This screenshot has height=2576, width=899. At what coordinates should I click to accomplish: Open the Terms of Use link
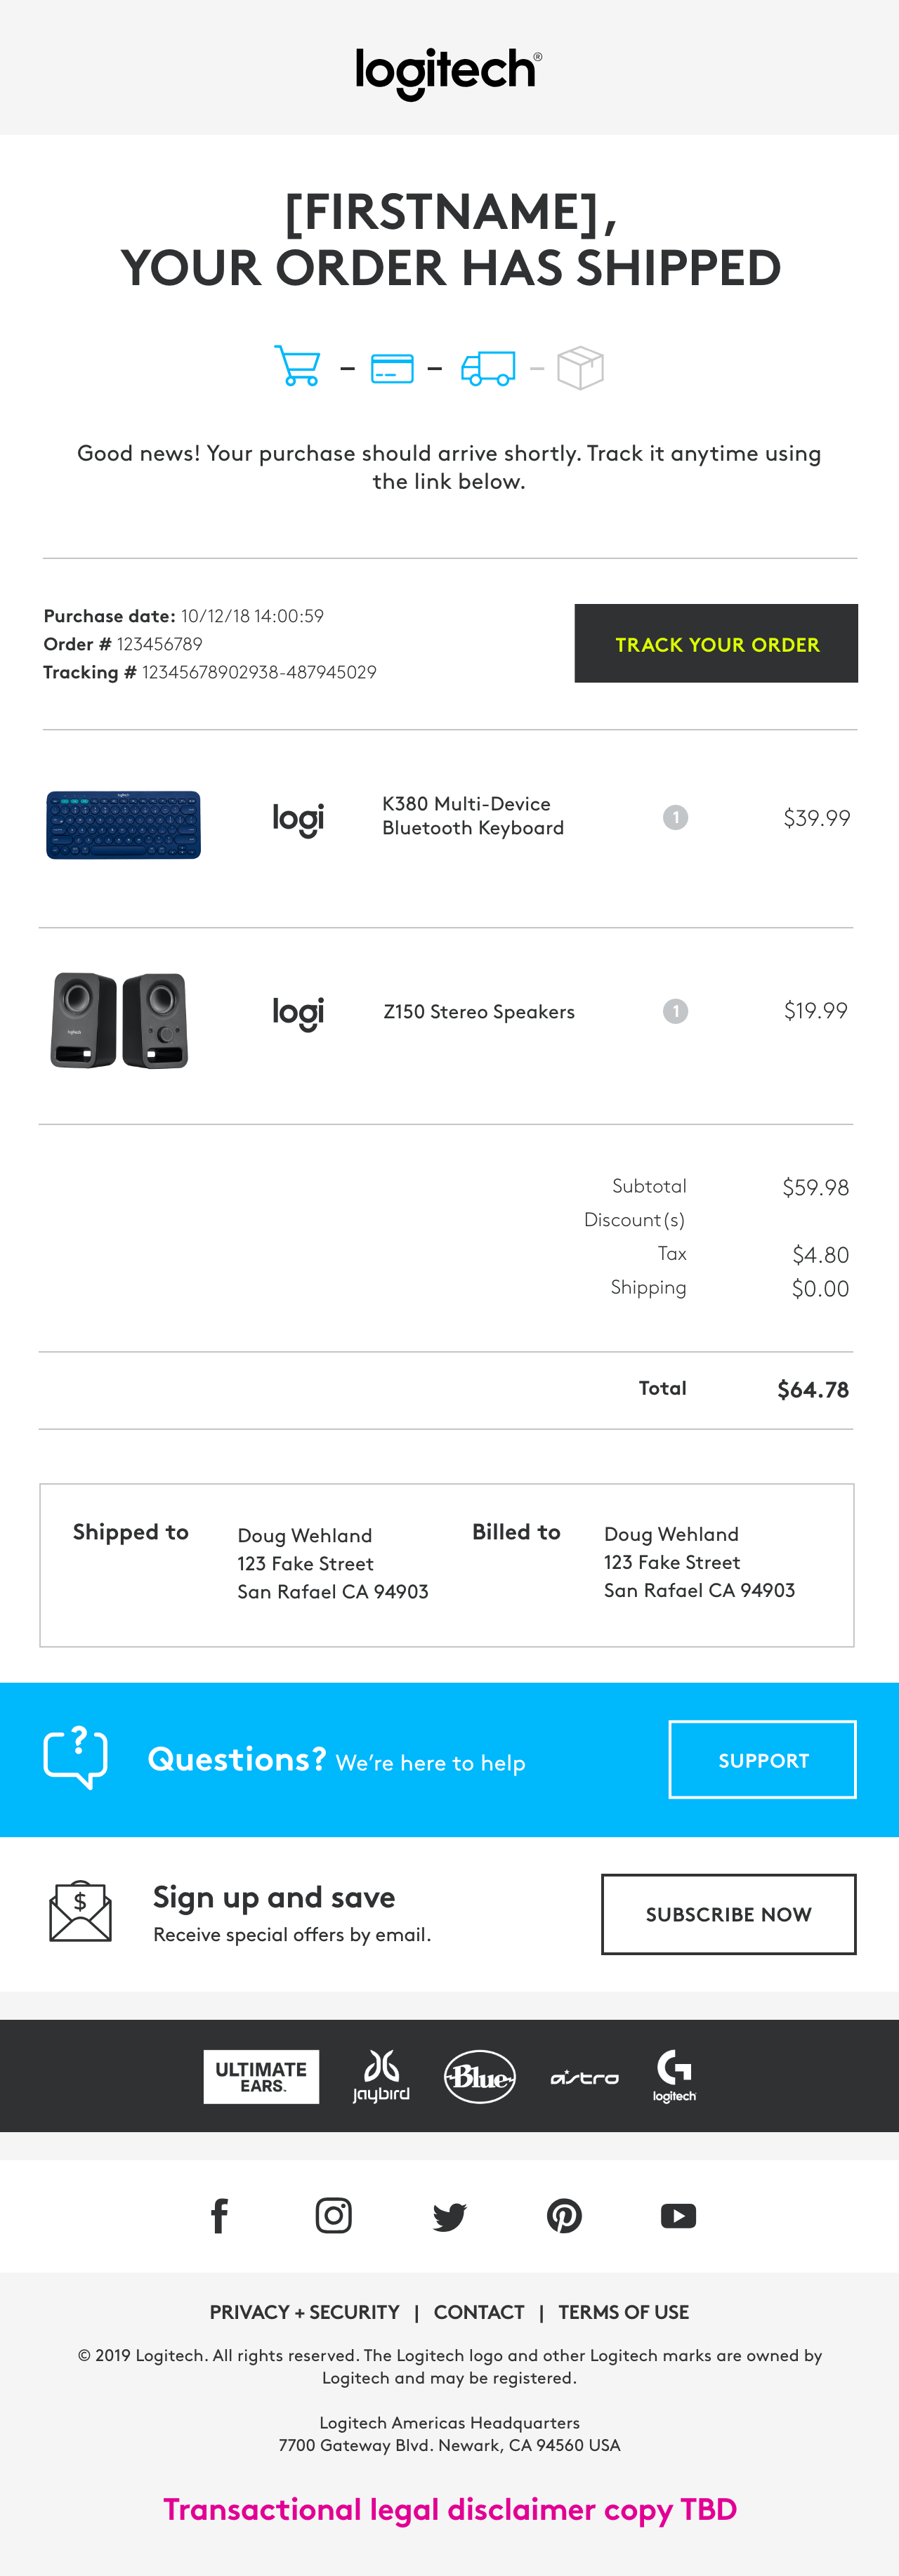[623, 2312]
